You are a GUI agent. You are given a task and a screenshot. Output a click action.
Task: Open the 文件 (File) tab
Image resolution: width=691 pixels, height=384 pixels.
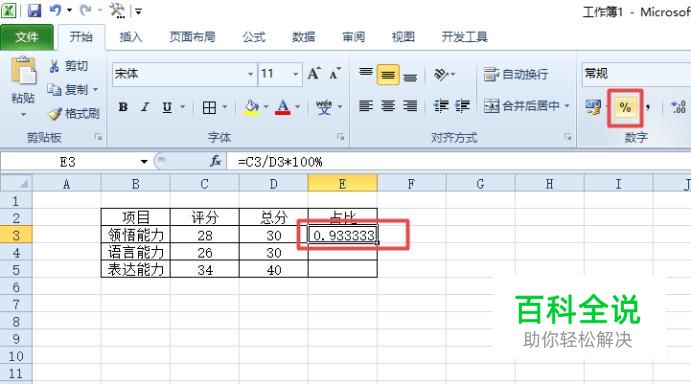pyautogui.click(x=26, y=37)
